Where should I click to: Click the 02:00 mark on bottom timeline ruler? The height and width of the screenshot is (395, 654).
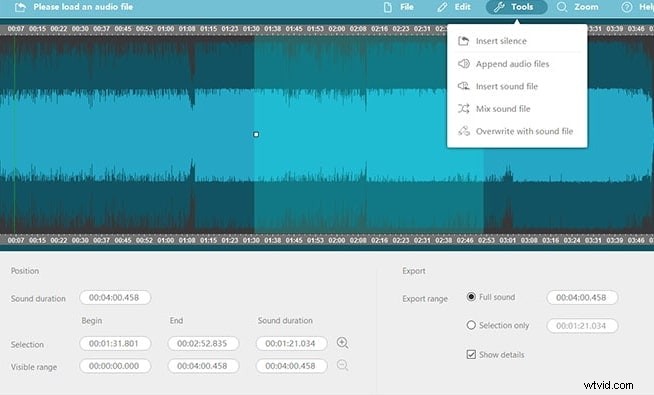pos(337,240)
